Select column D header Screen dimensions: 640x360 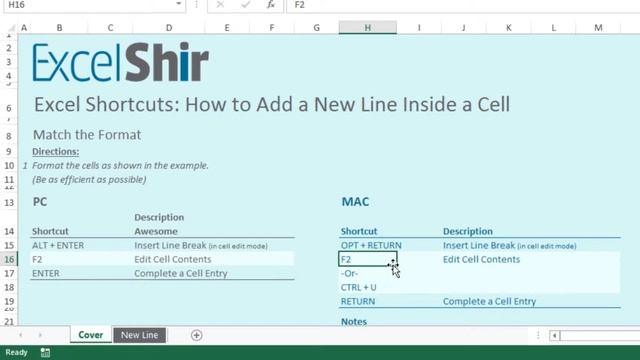(169, 28)
